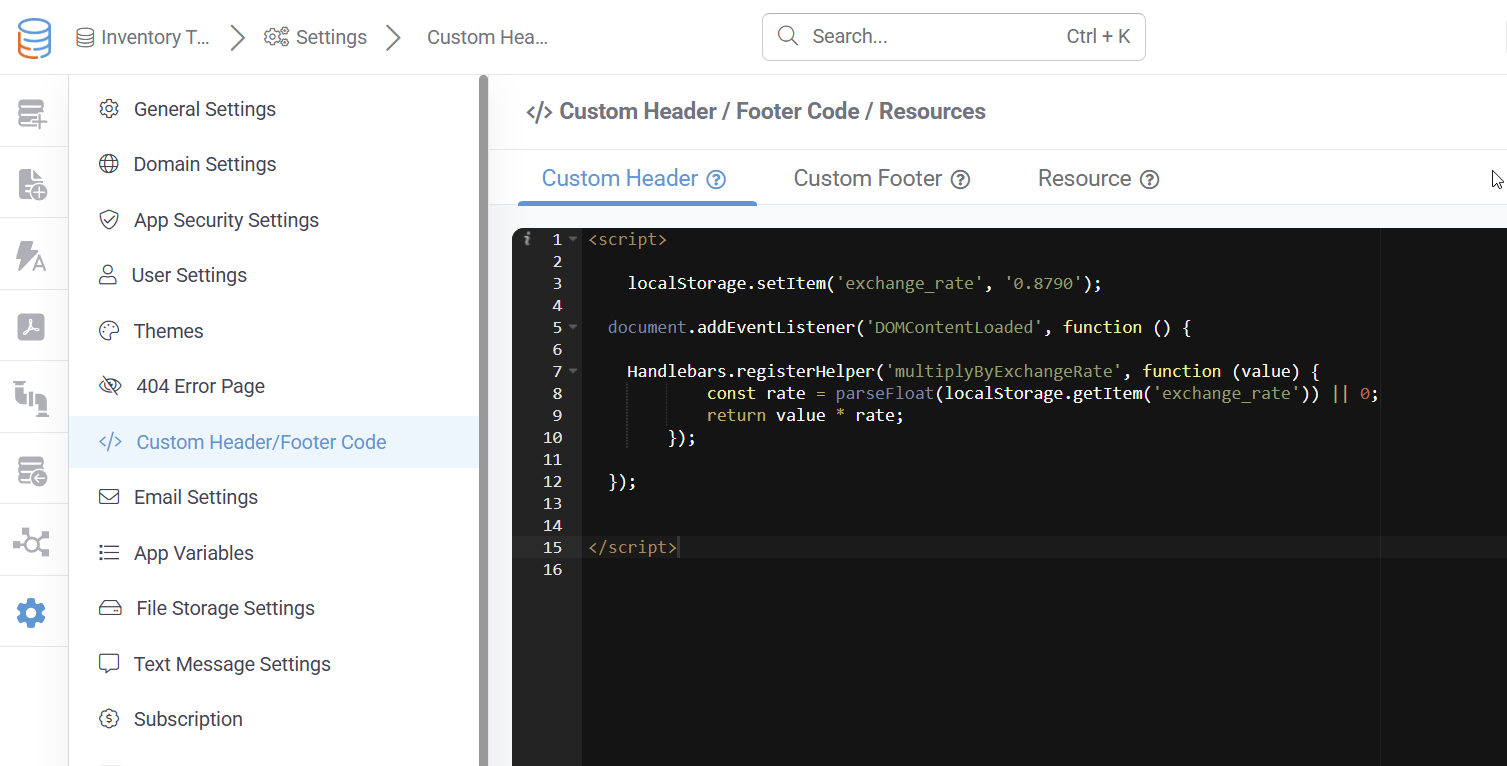Click the Text Message chat bubble icon
Screen dimensions: 1507x766
pos(109,664)
